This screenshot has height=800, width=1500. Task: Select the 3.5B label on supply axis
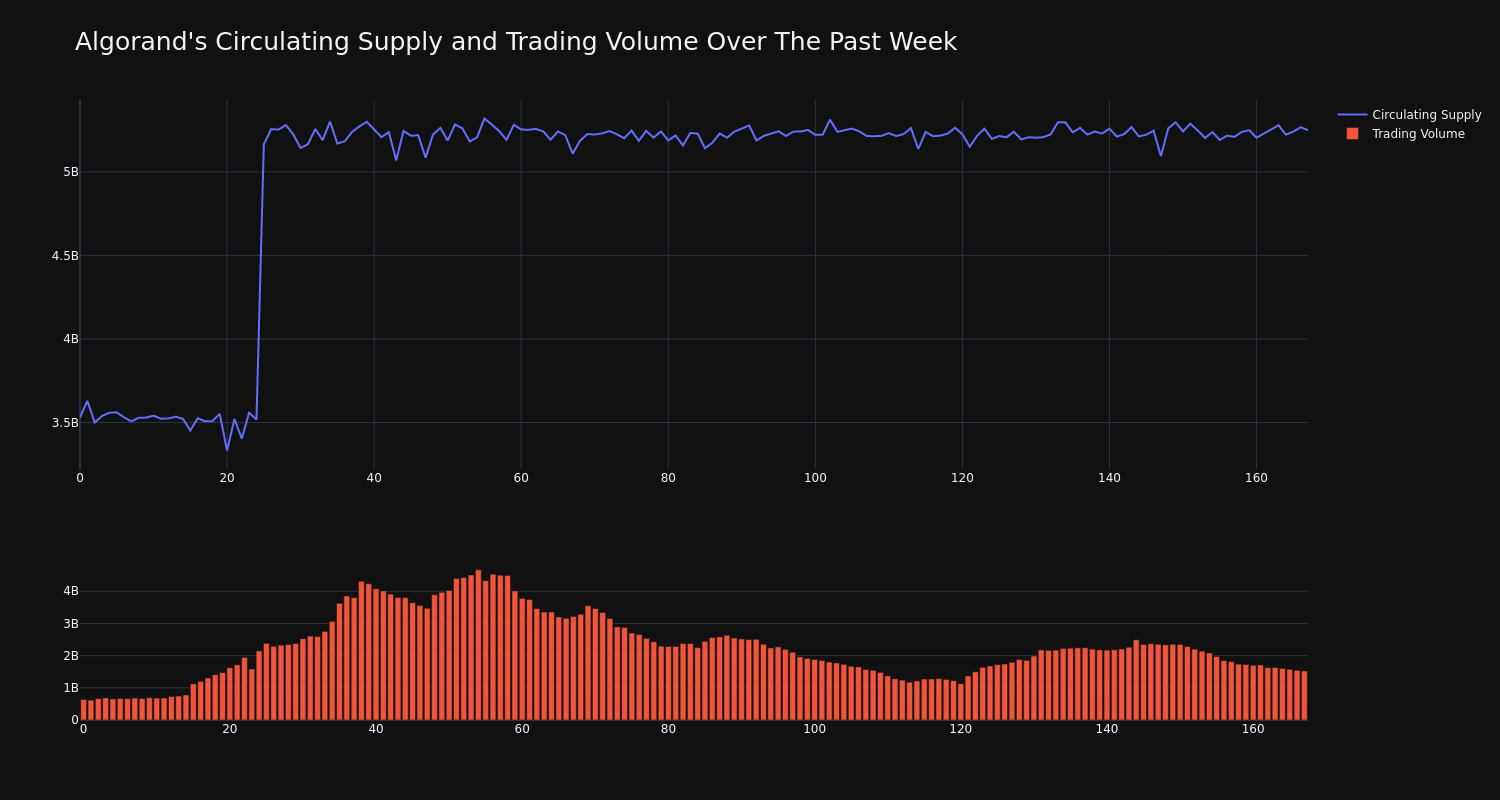[65, 423]
